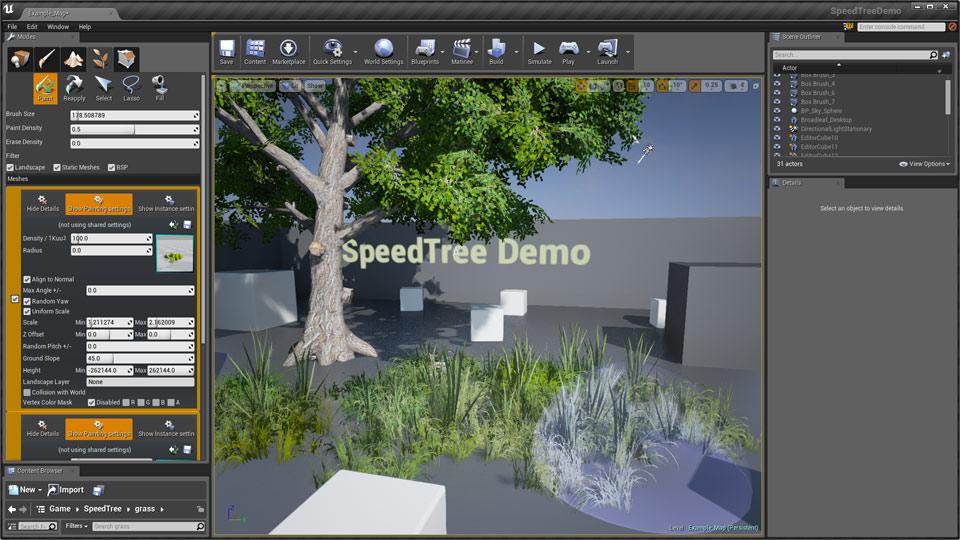Click Save in the main toolbar

(227, 51)
